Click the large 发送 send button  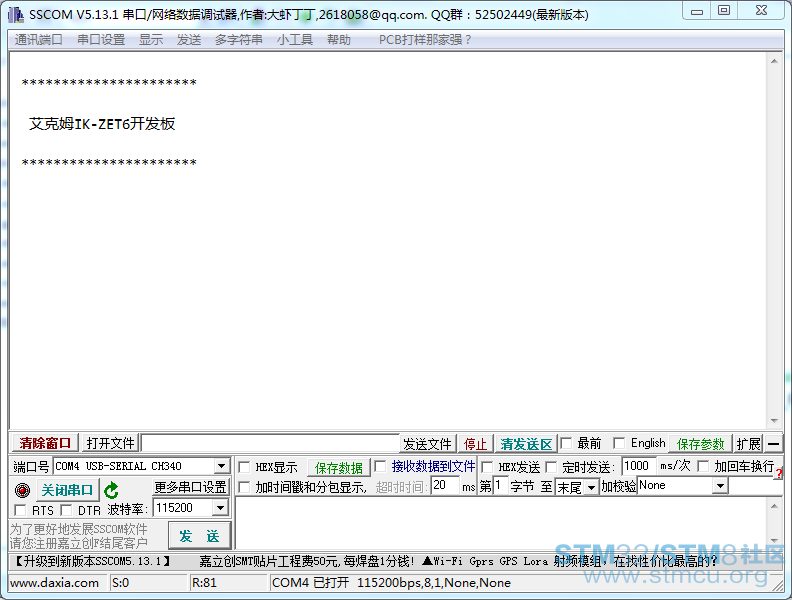pyautogui.click(x=199, y=536)
